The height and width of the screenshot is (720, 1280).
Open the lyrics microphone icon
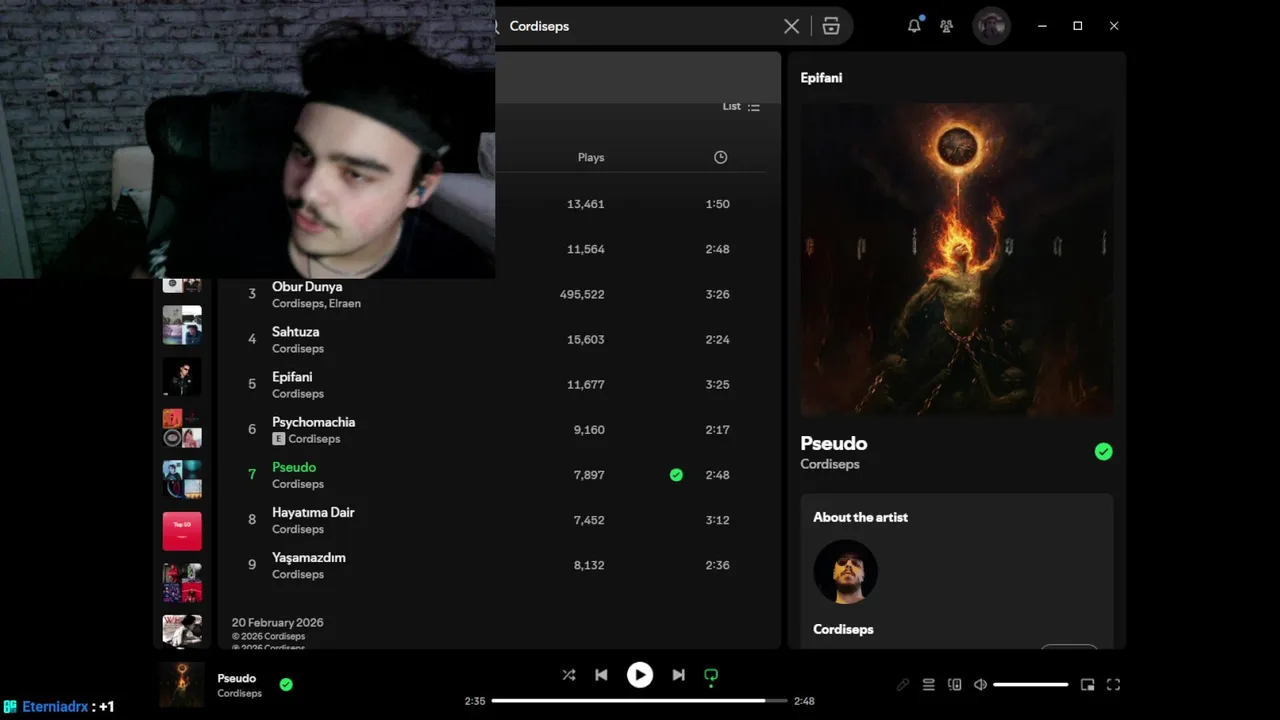[903, 685]
